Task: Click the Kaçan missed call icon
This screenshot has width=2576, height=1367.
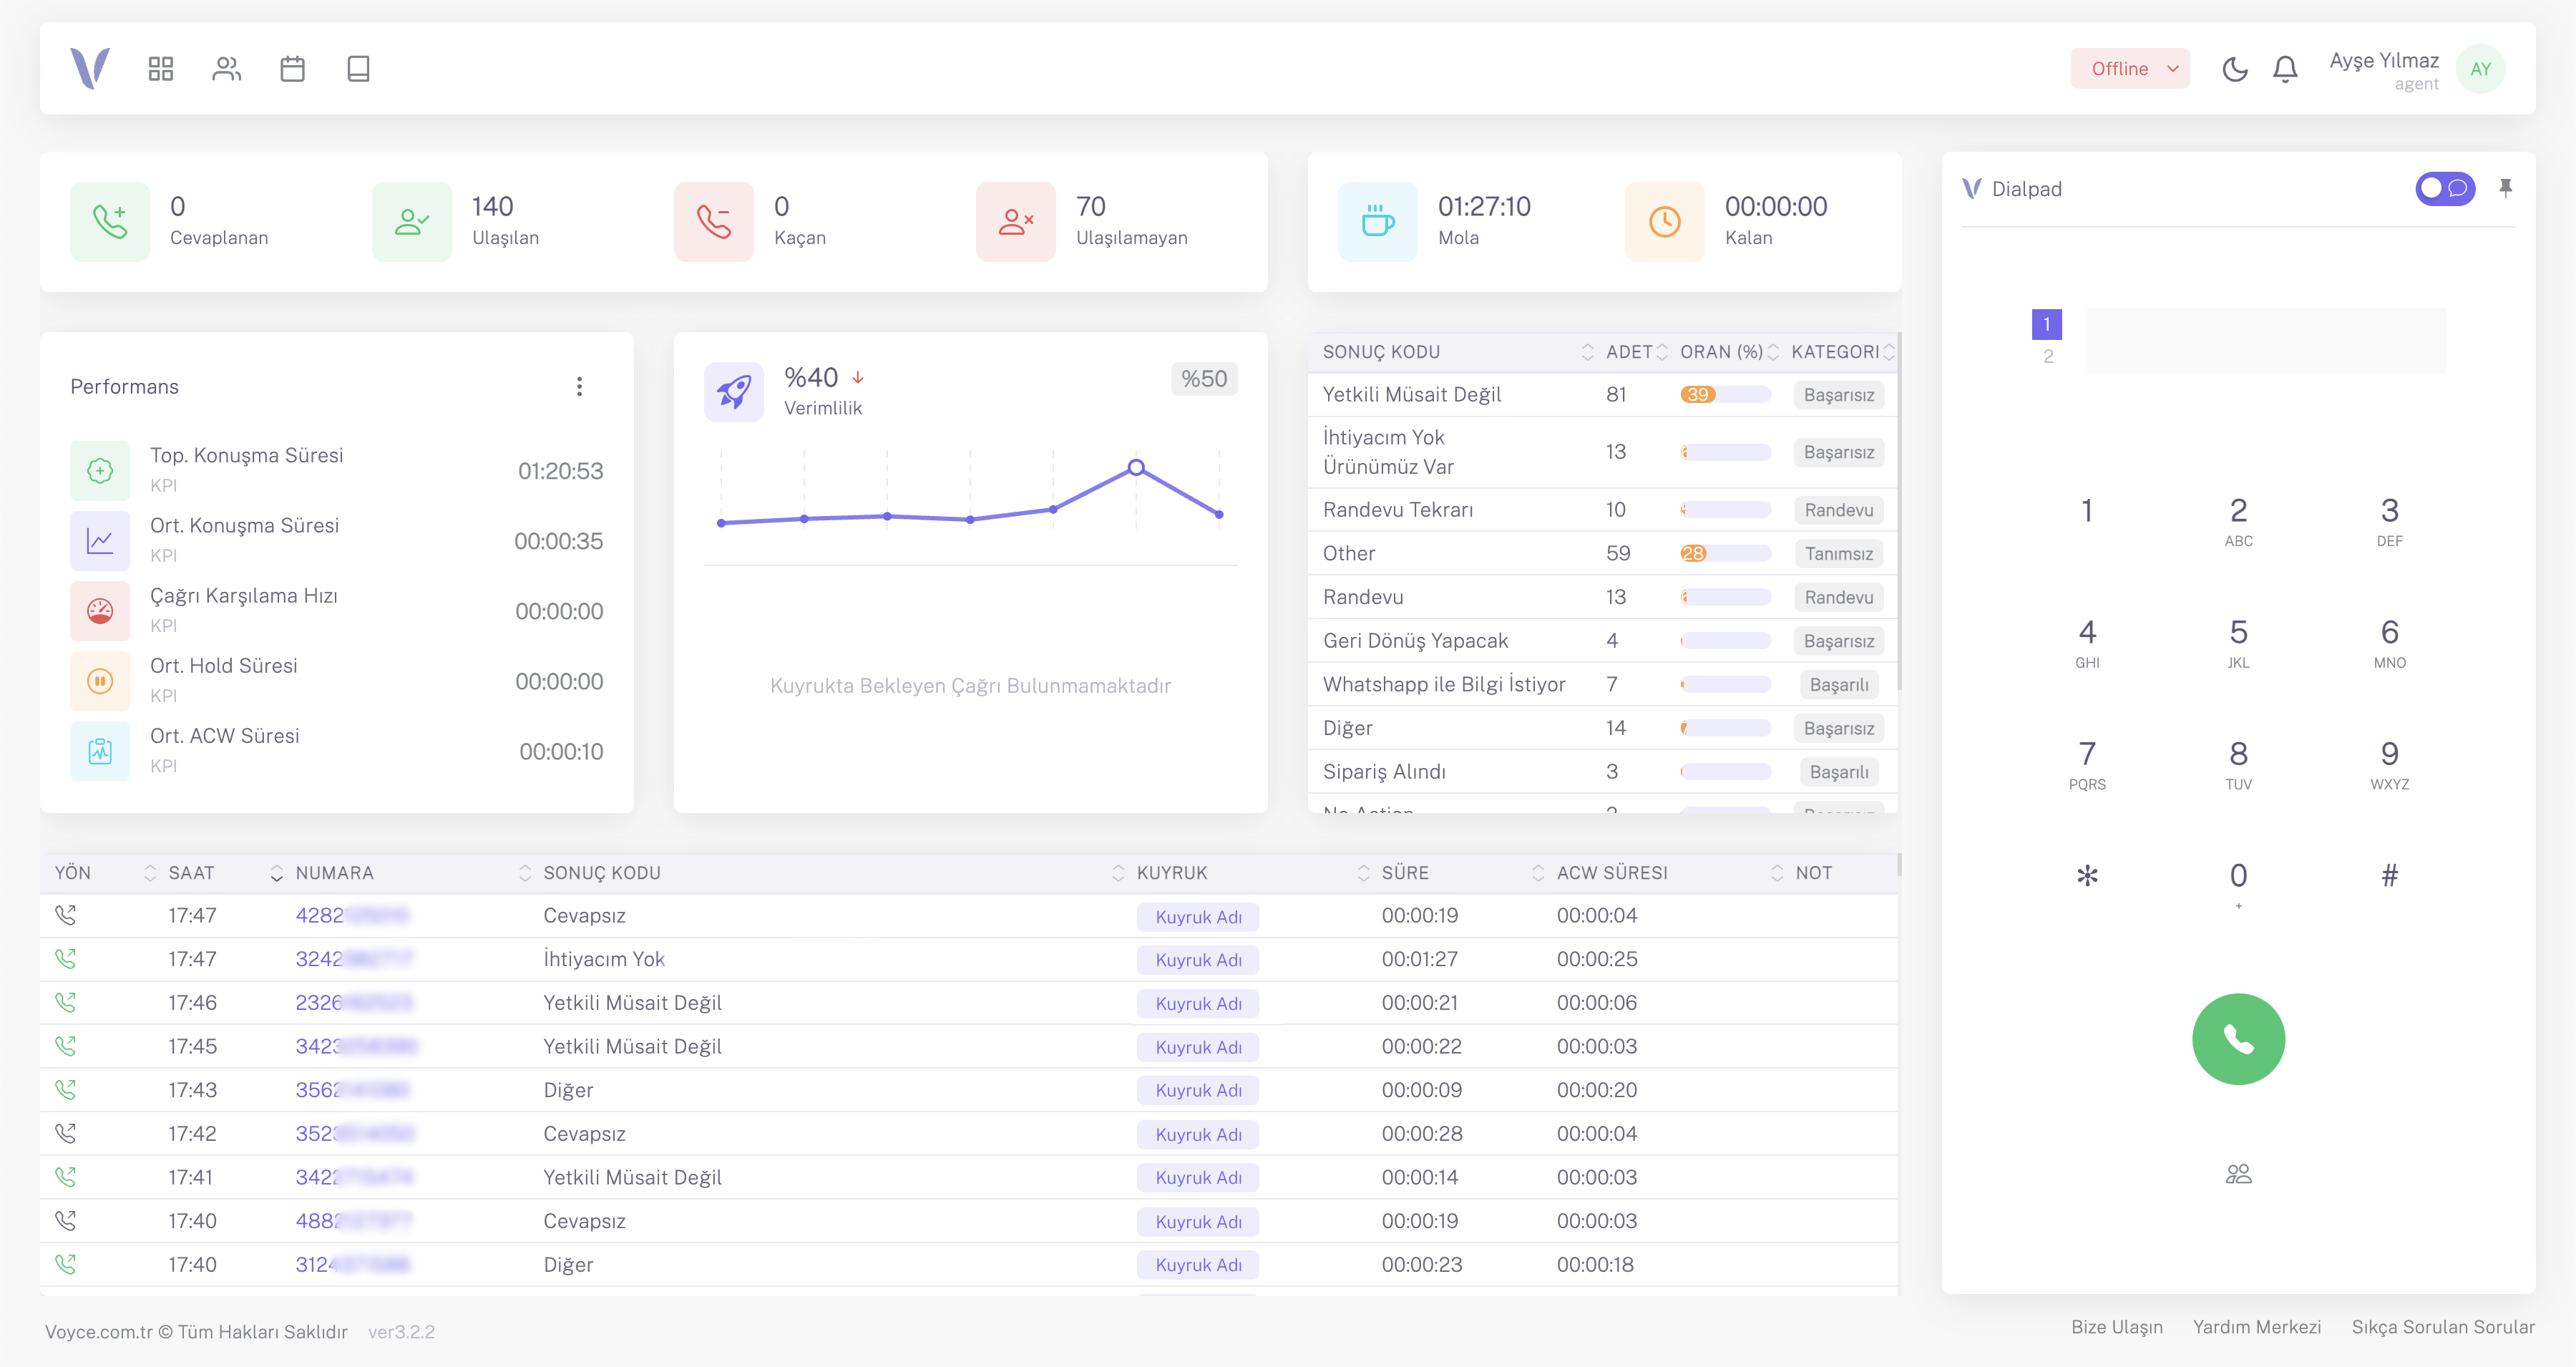Action: click(x=714, y=221)
